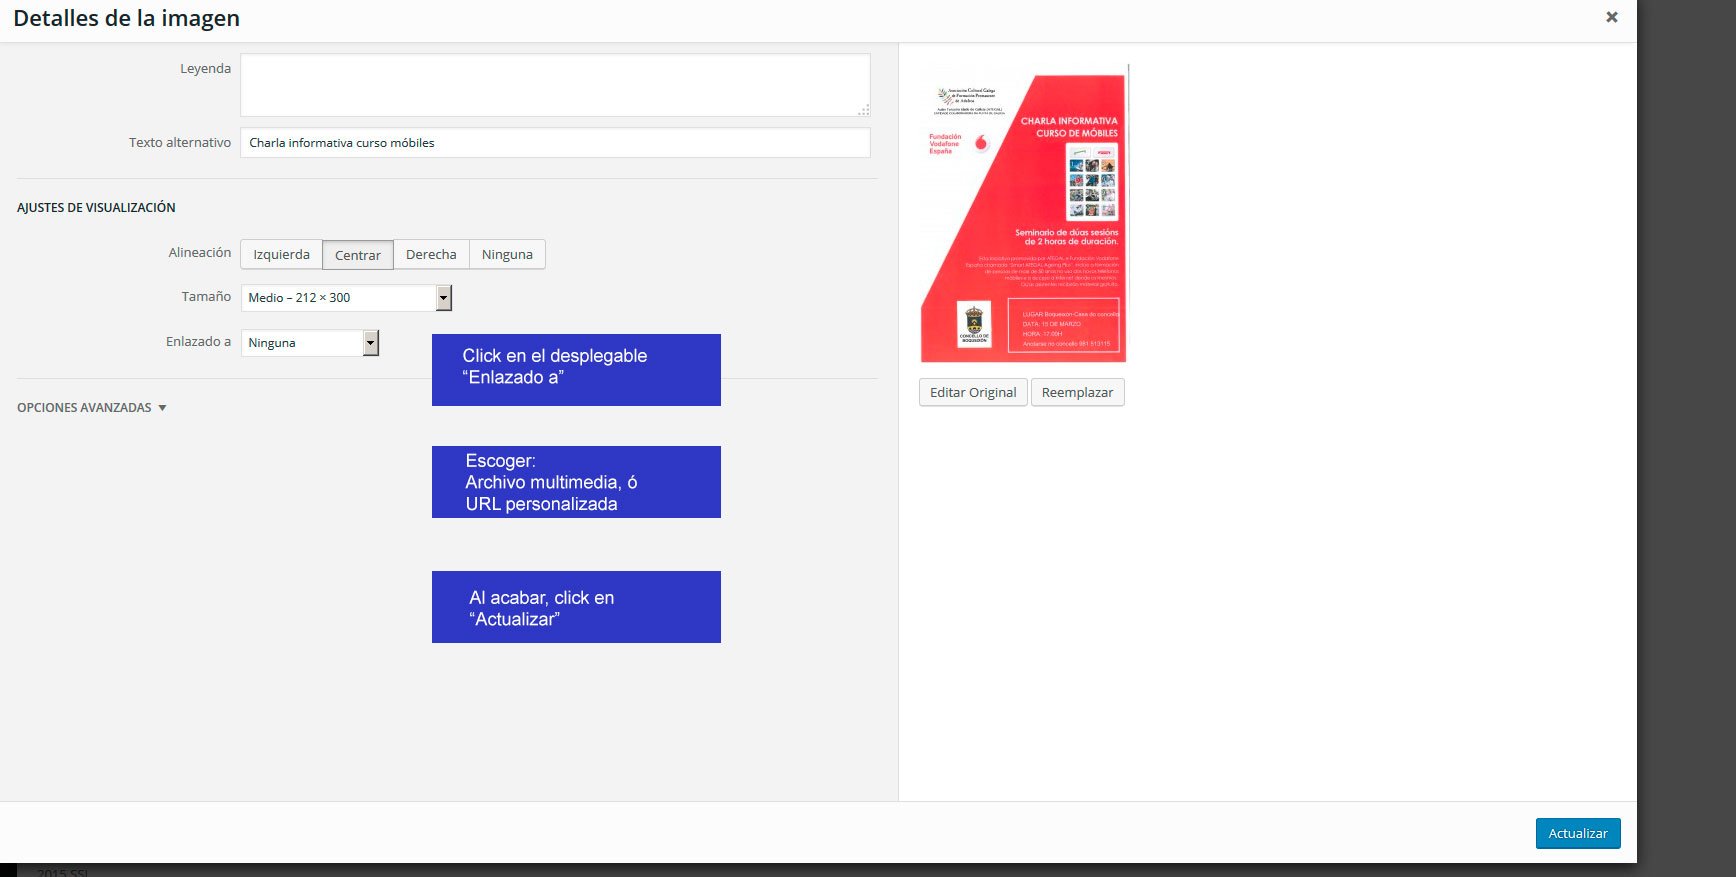Click the Alineación label
Viewport: 1736px width, 877px height.
pos(199,253)
